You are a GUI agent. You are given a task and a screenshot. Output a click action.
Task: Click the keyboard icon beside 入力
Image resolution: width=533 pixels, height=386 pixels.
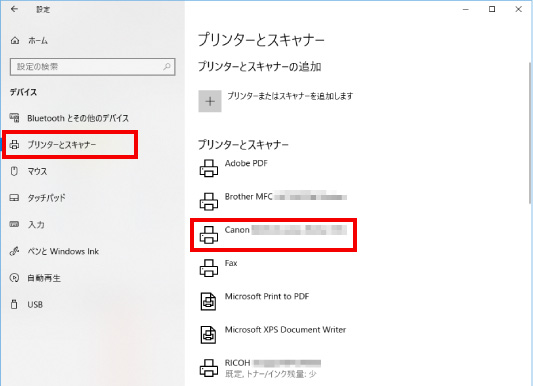click(14, 224)
